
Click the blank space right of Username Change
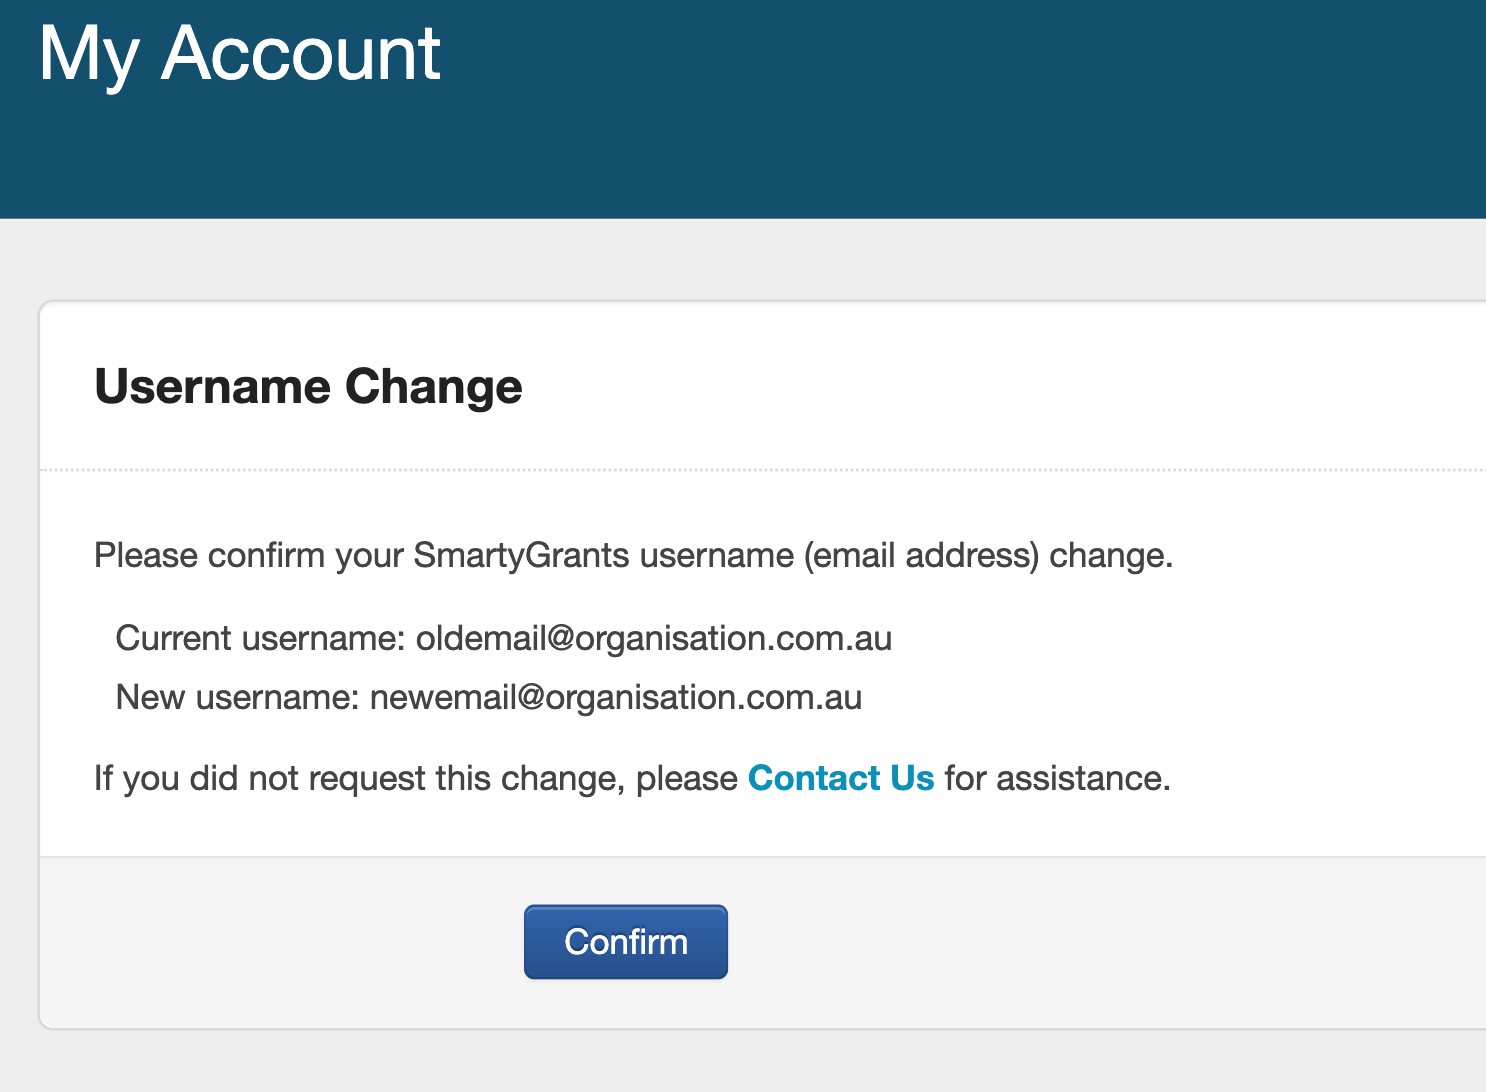[1000, 387]
